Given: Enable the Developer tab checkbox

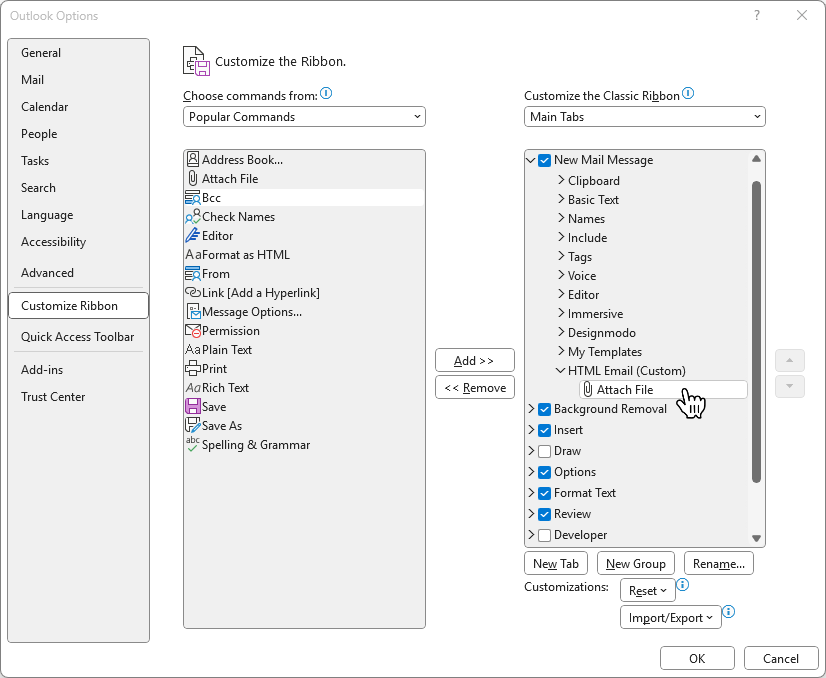Looking at the screenshot, I should (545, 535).
